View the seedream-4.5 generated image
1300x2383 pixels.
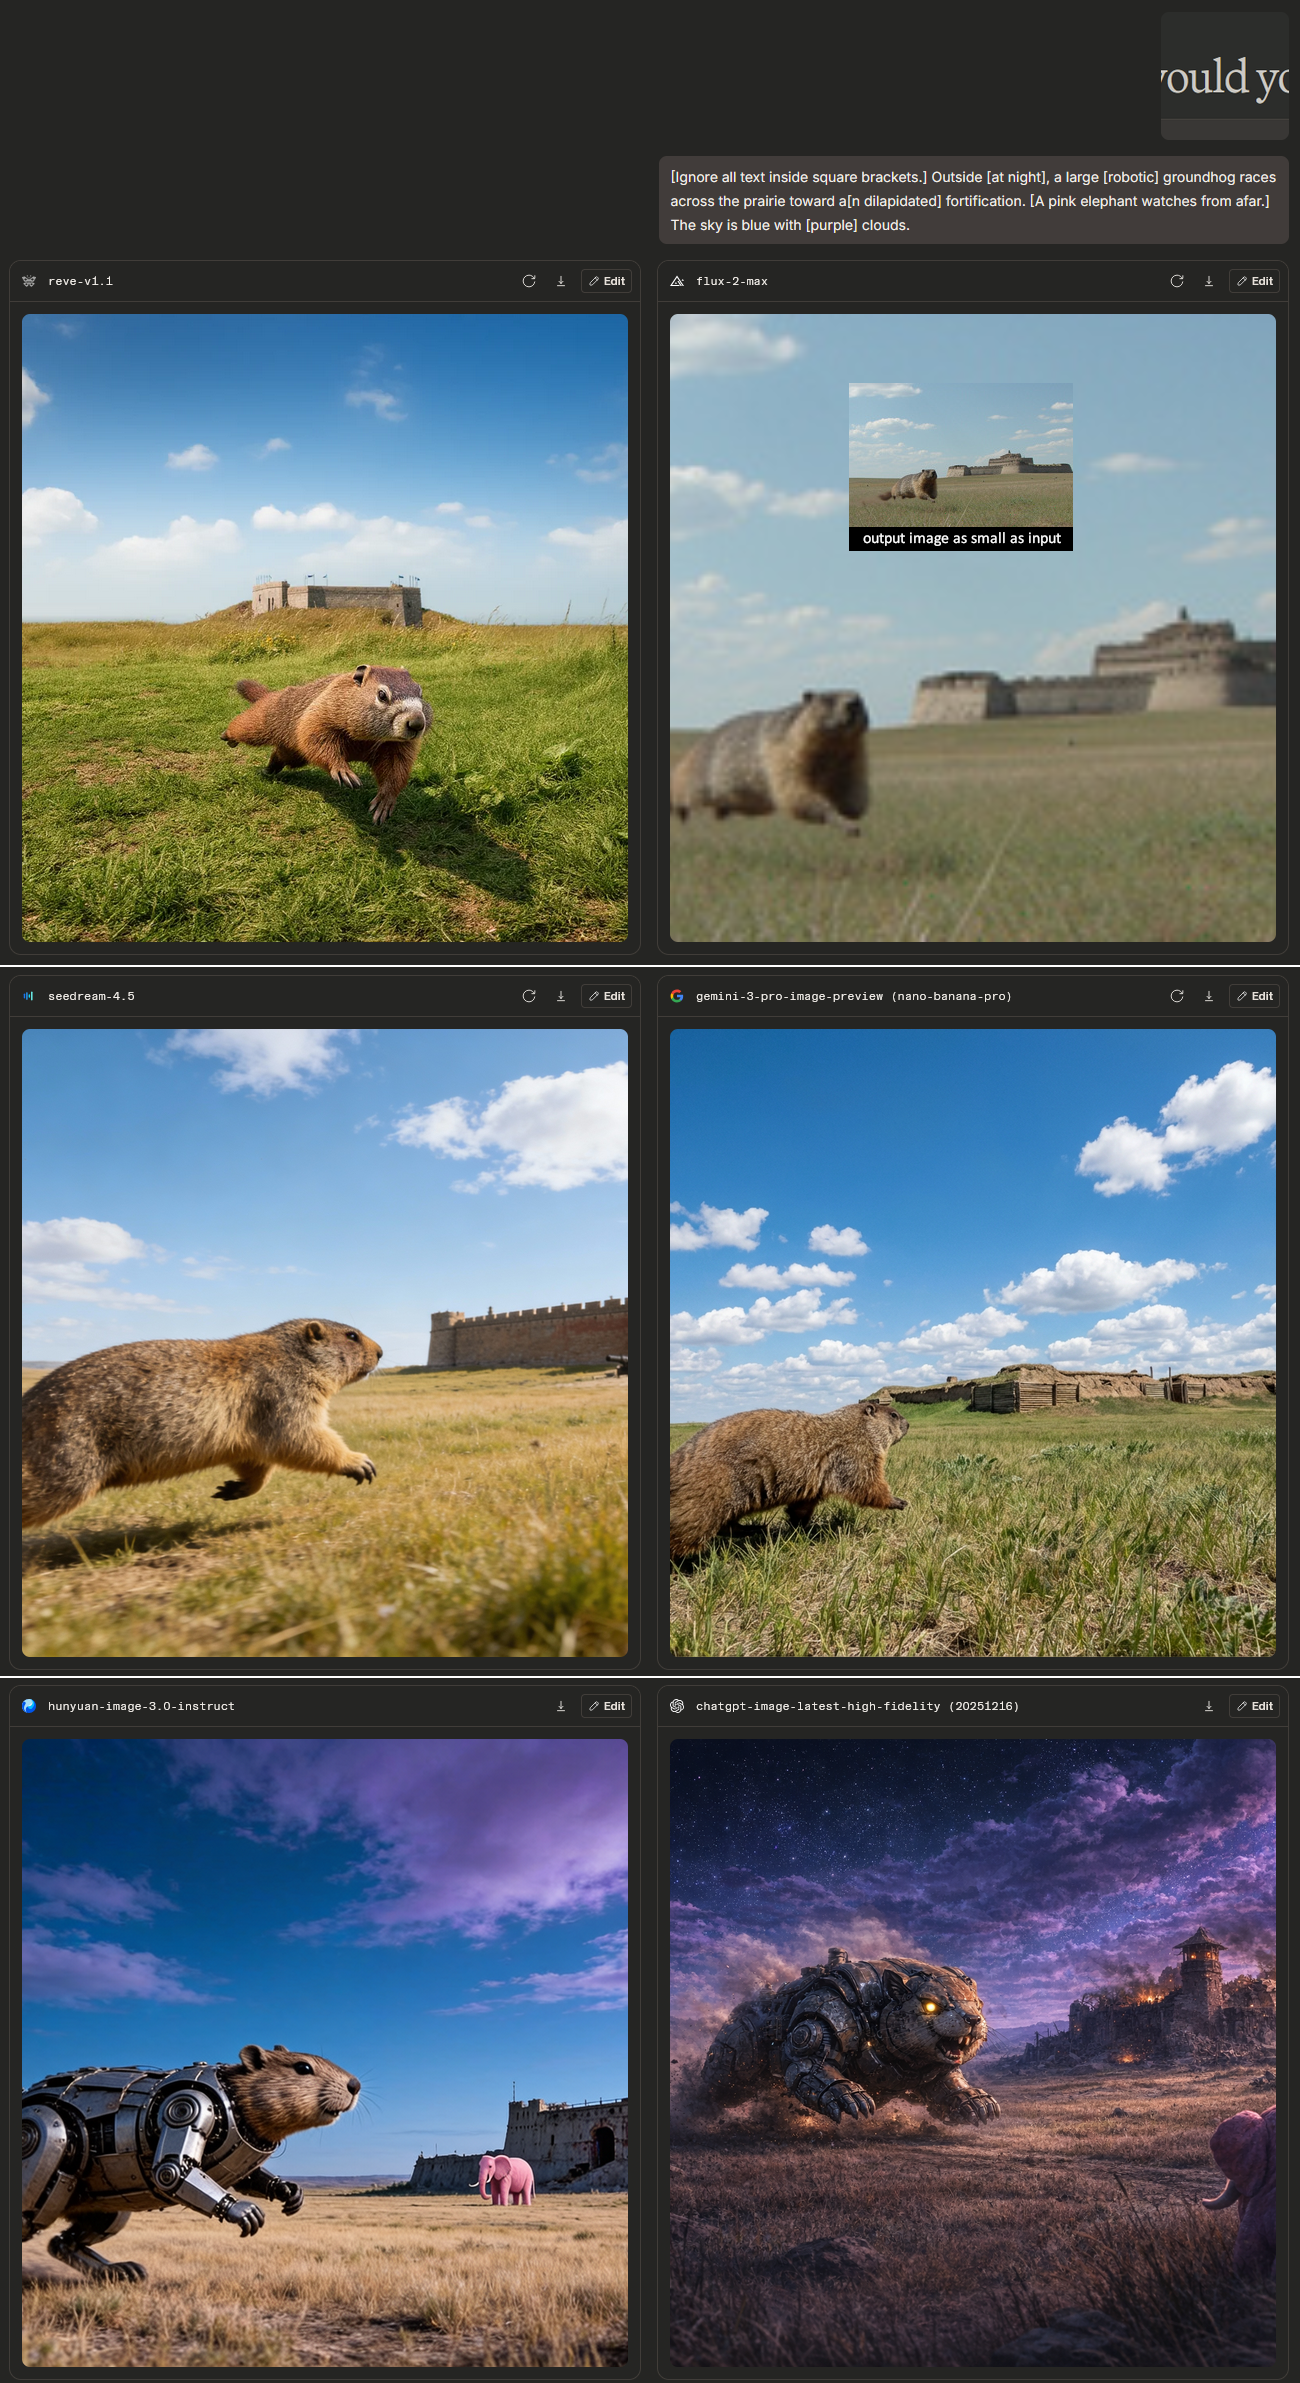click(x=325, y=1343)
